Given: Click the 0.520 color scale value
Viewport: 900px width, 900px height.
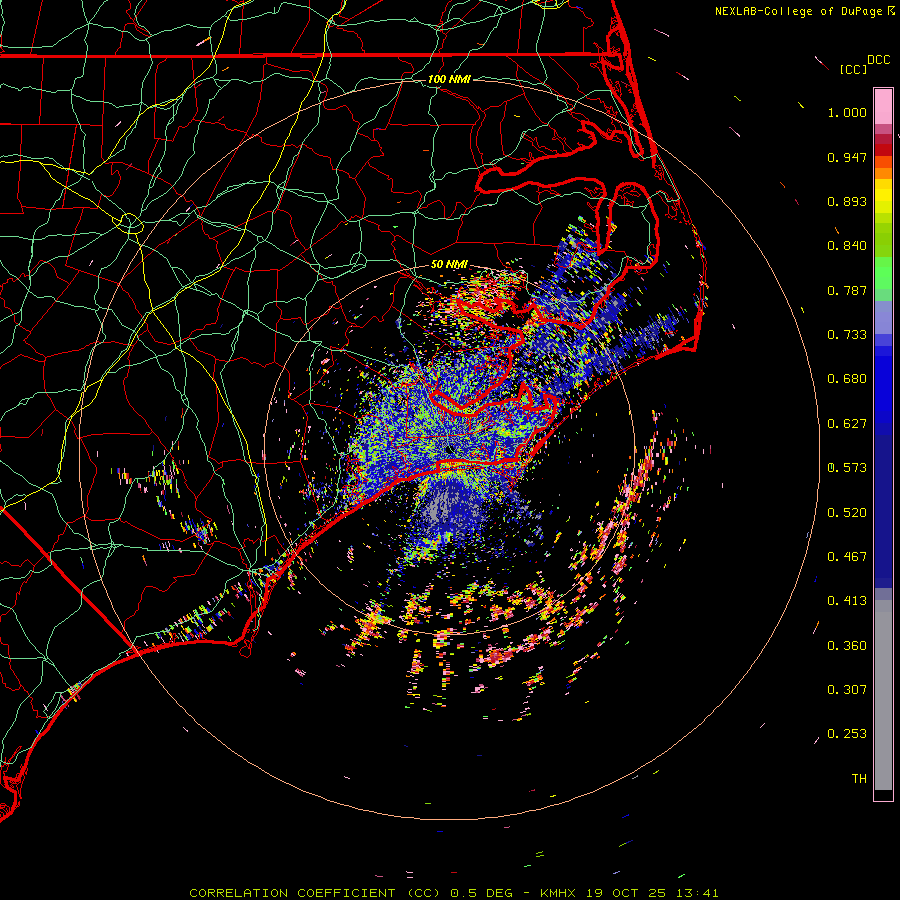Looking at the screenshot, I should tap(847, 513).
